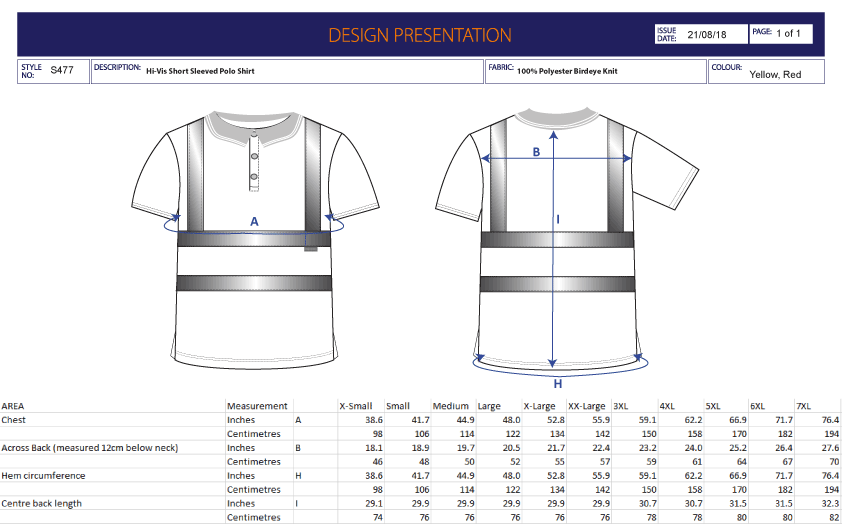
Task: Select the '5XL' size header
Action: click(713, 406)
